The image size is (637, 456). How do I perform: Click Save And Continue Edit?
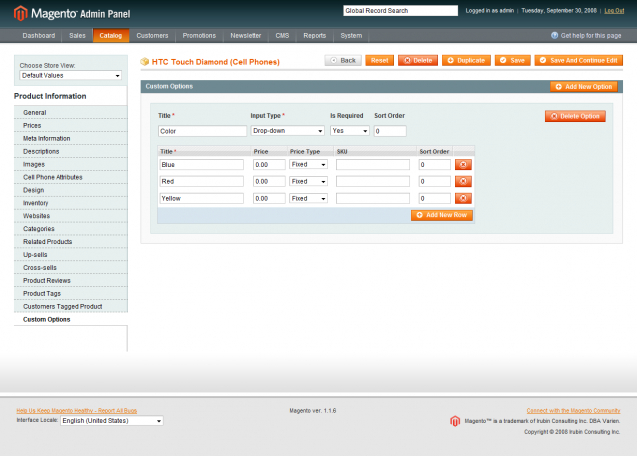(x=578, y=61)
